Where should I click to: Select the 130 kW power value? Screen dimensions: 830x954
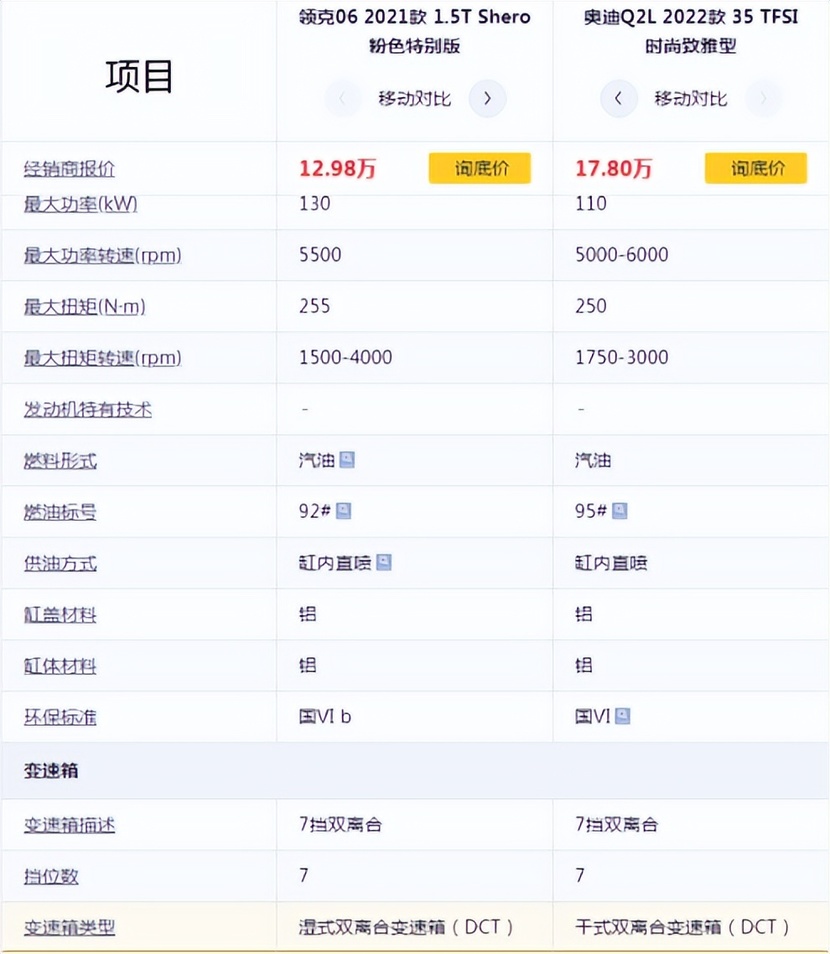315,203
